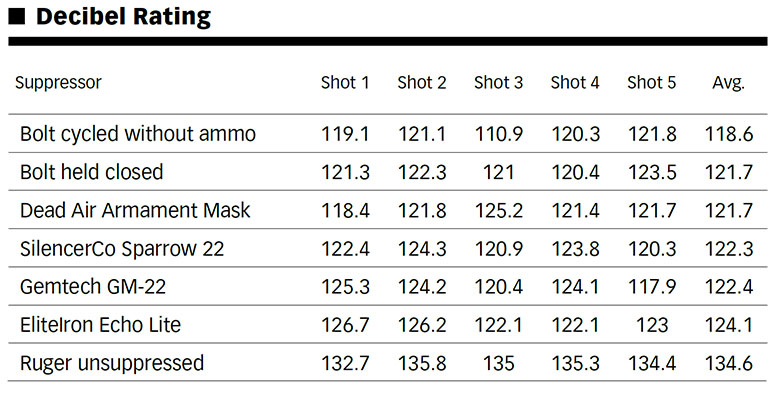The image size is (770, 393).
Task: Select the Suppressor column header
Action: point(58,83)
